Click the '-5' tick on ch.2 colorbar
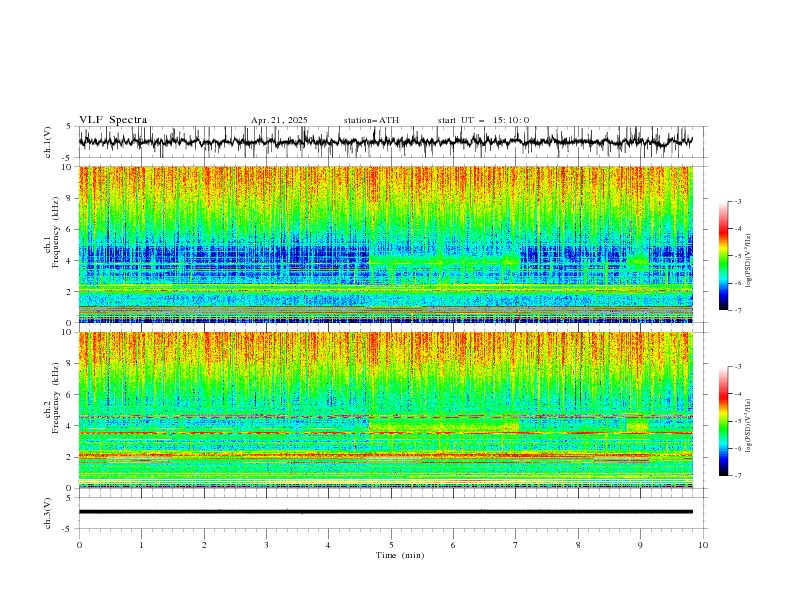The image size is (792, 612). coord(737,421)
